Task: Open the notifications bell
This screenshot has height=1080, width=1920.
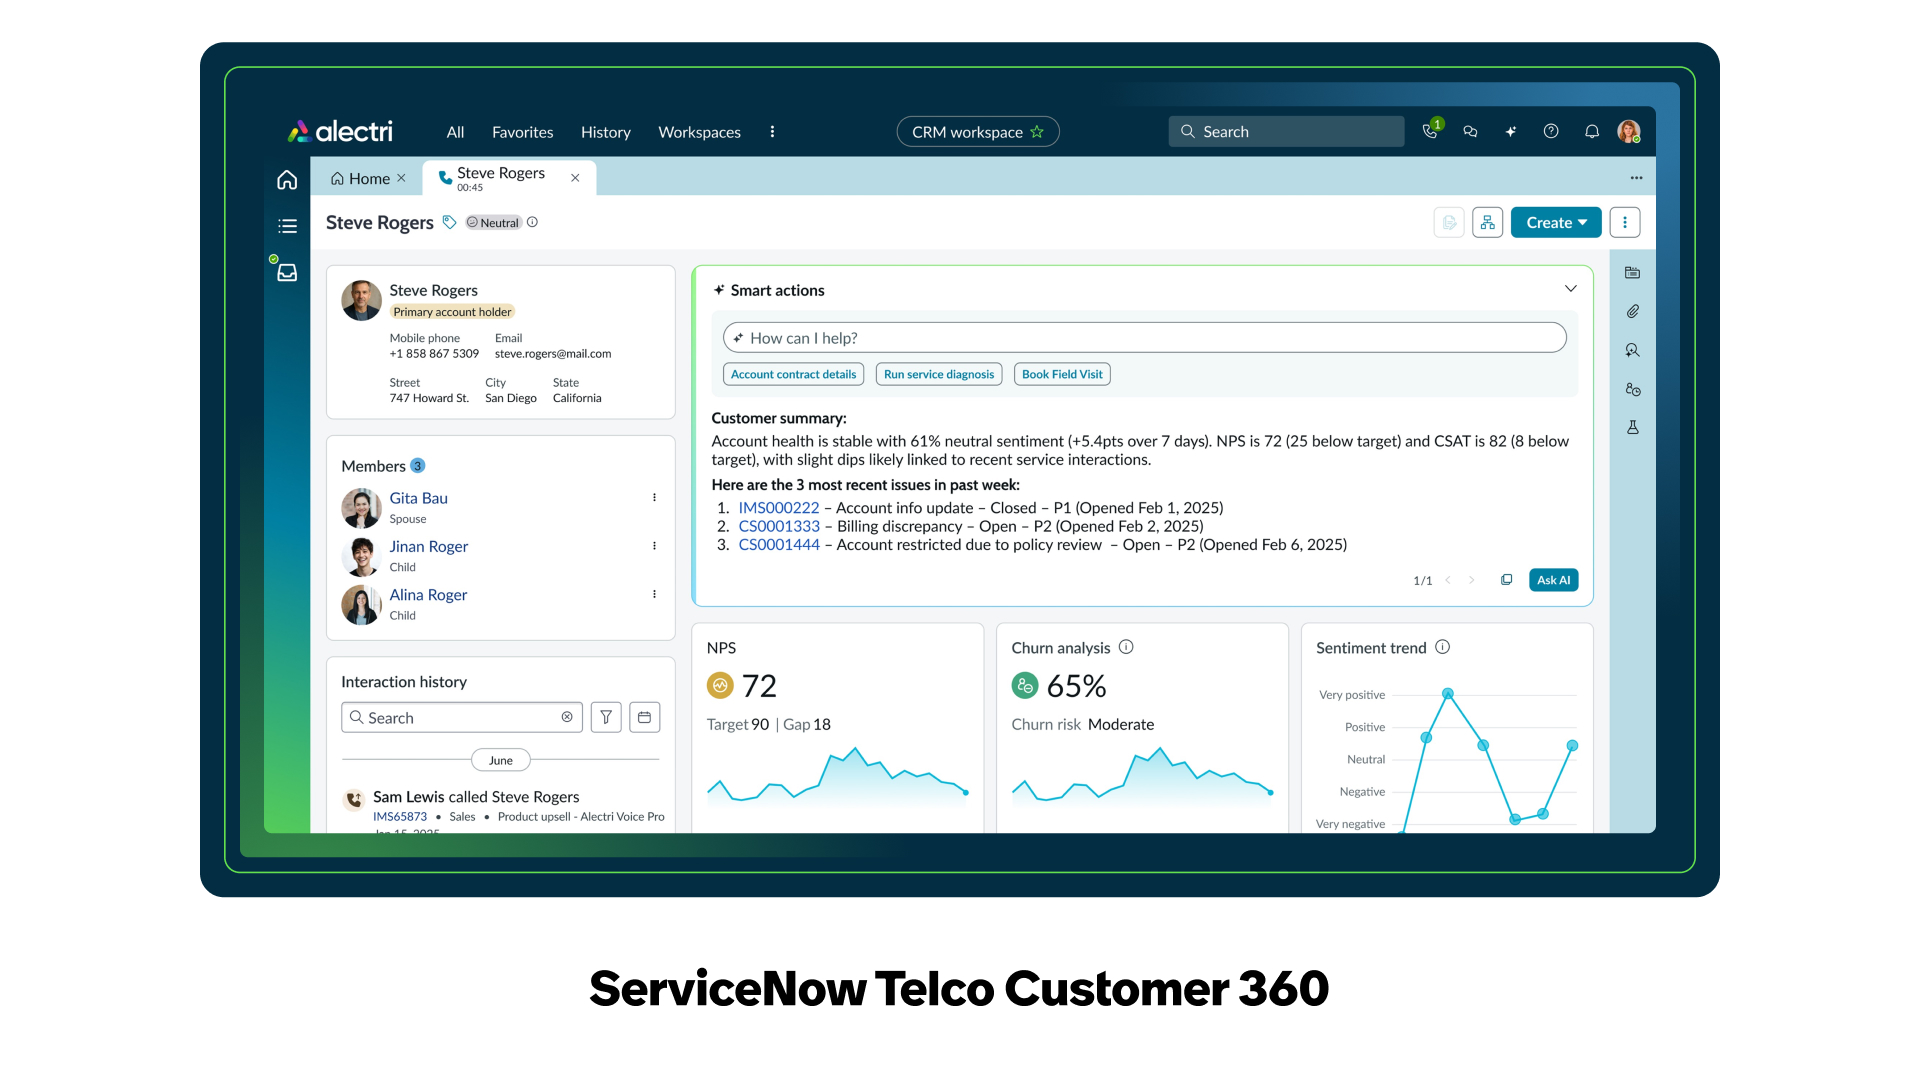Action: [x=1592, y=132]
